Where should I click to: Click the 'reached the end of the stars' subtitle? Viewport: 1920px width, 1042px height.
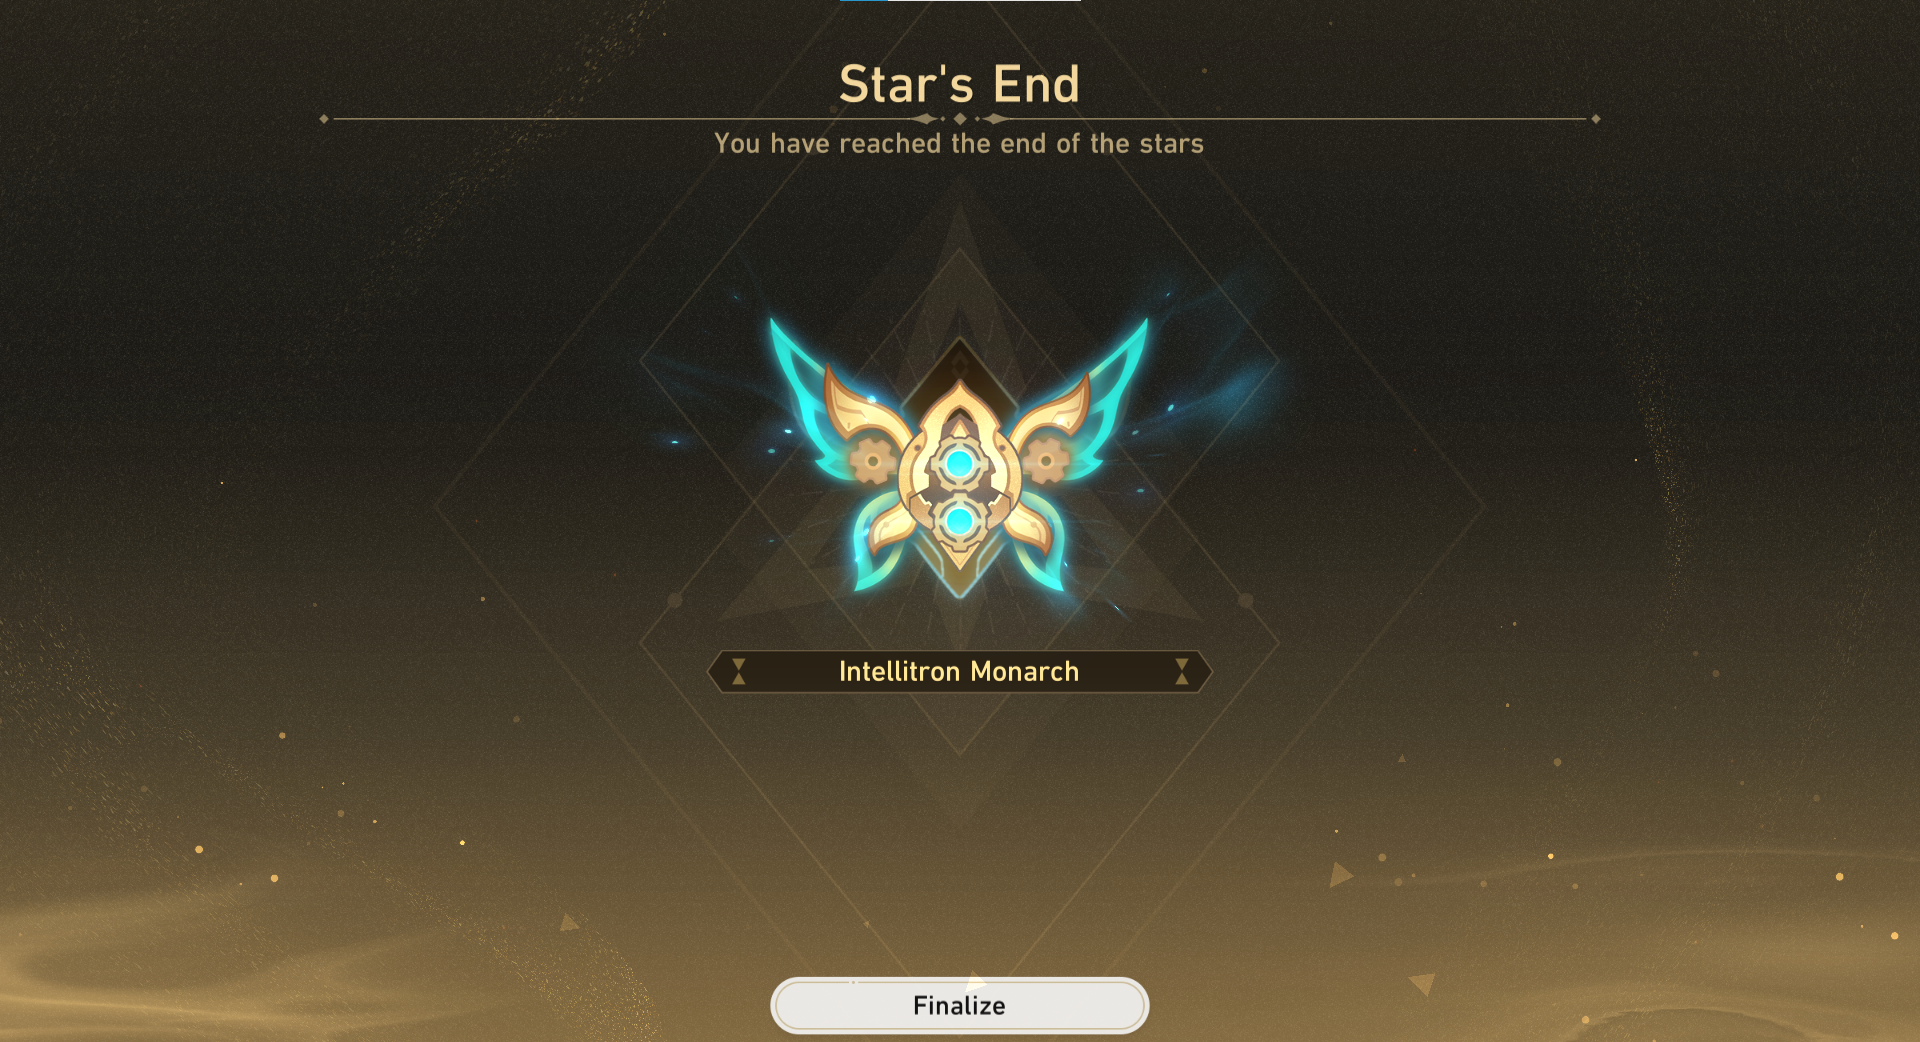[x=1021, y=144]
